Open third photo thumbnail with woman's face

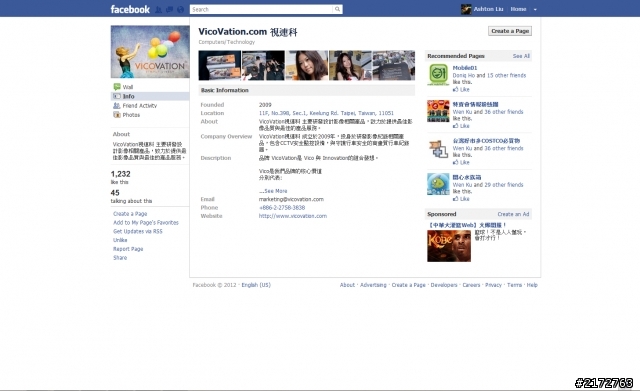pos(307,65)
